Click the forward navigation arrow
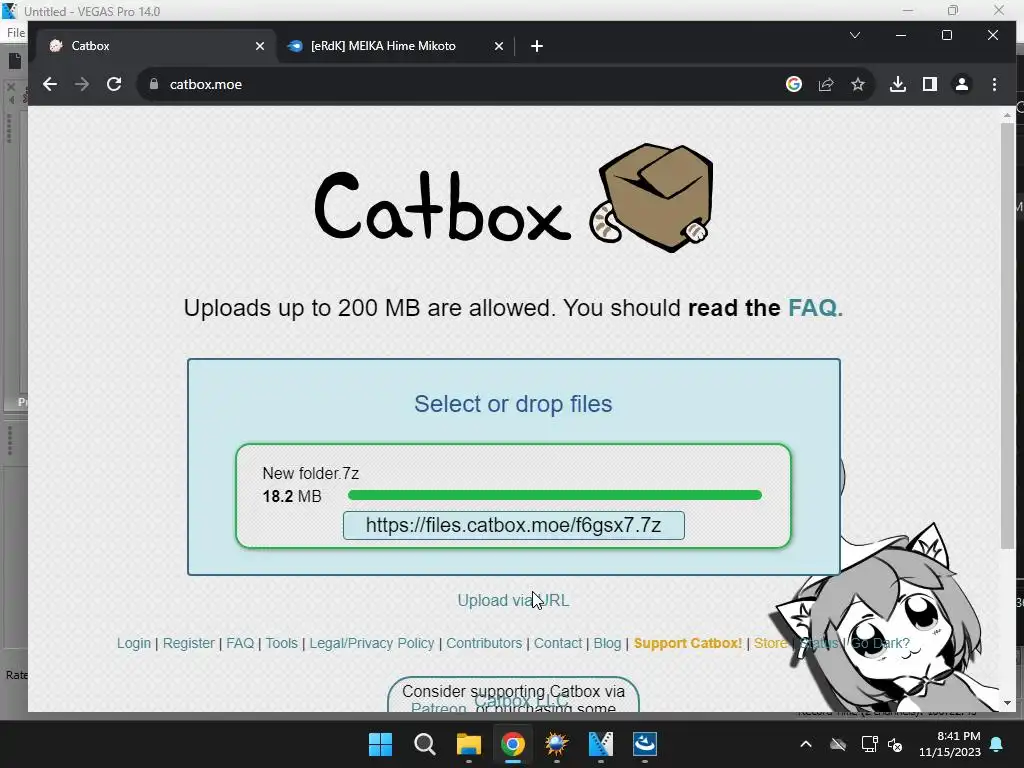 (82, 84)
